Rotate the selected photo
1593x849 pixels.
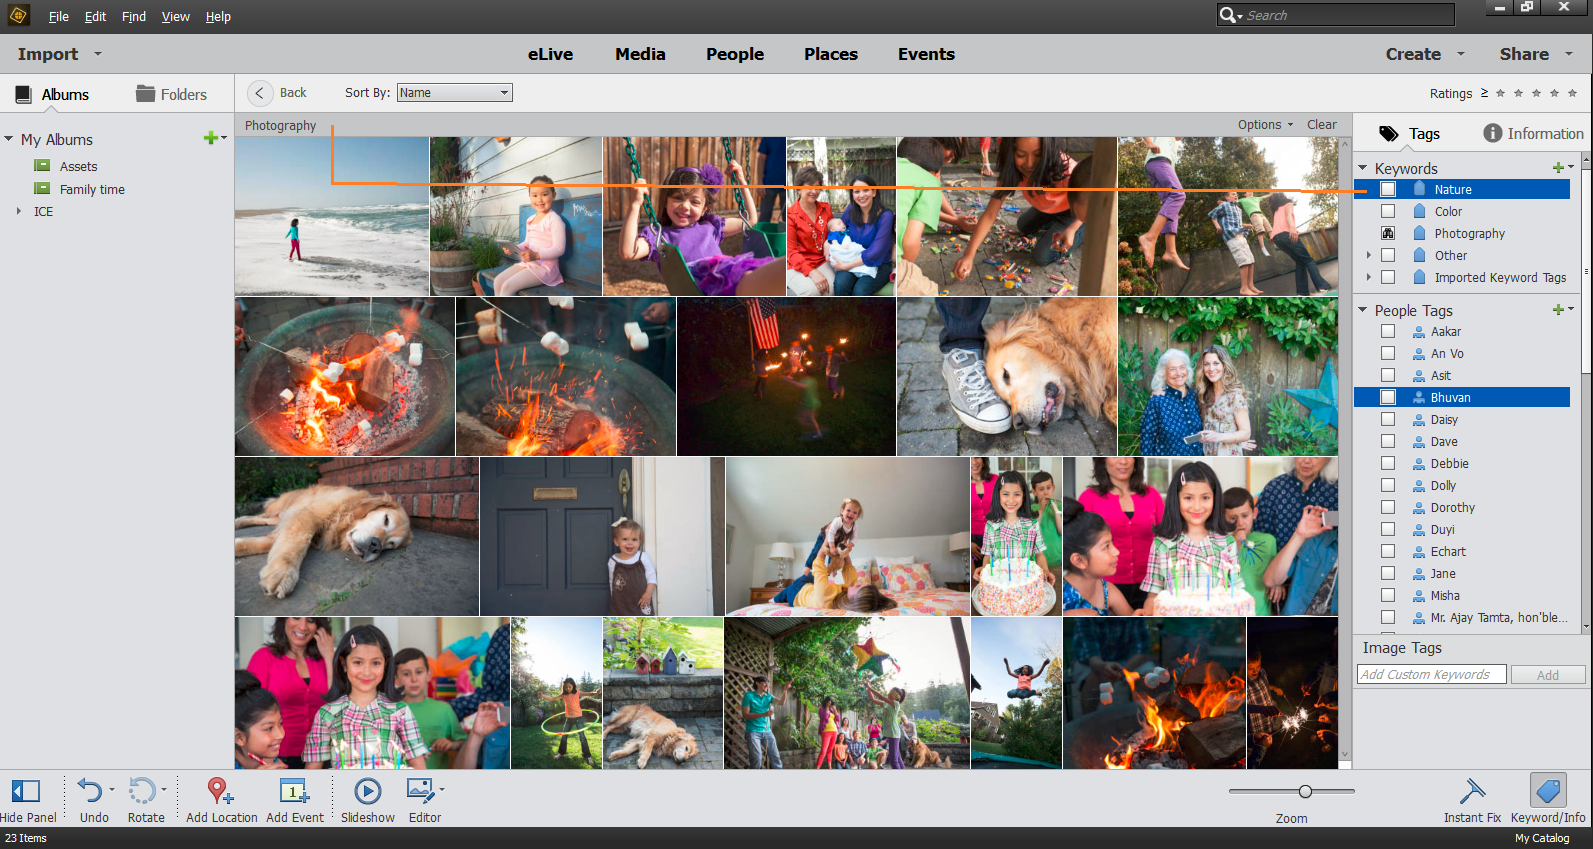point(142,791)
